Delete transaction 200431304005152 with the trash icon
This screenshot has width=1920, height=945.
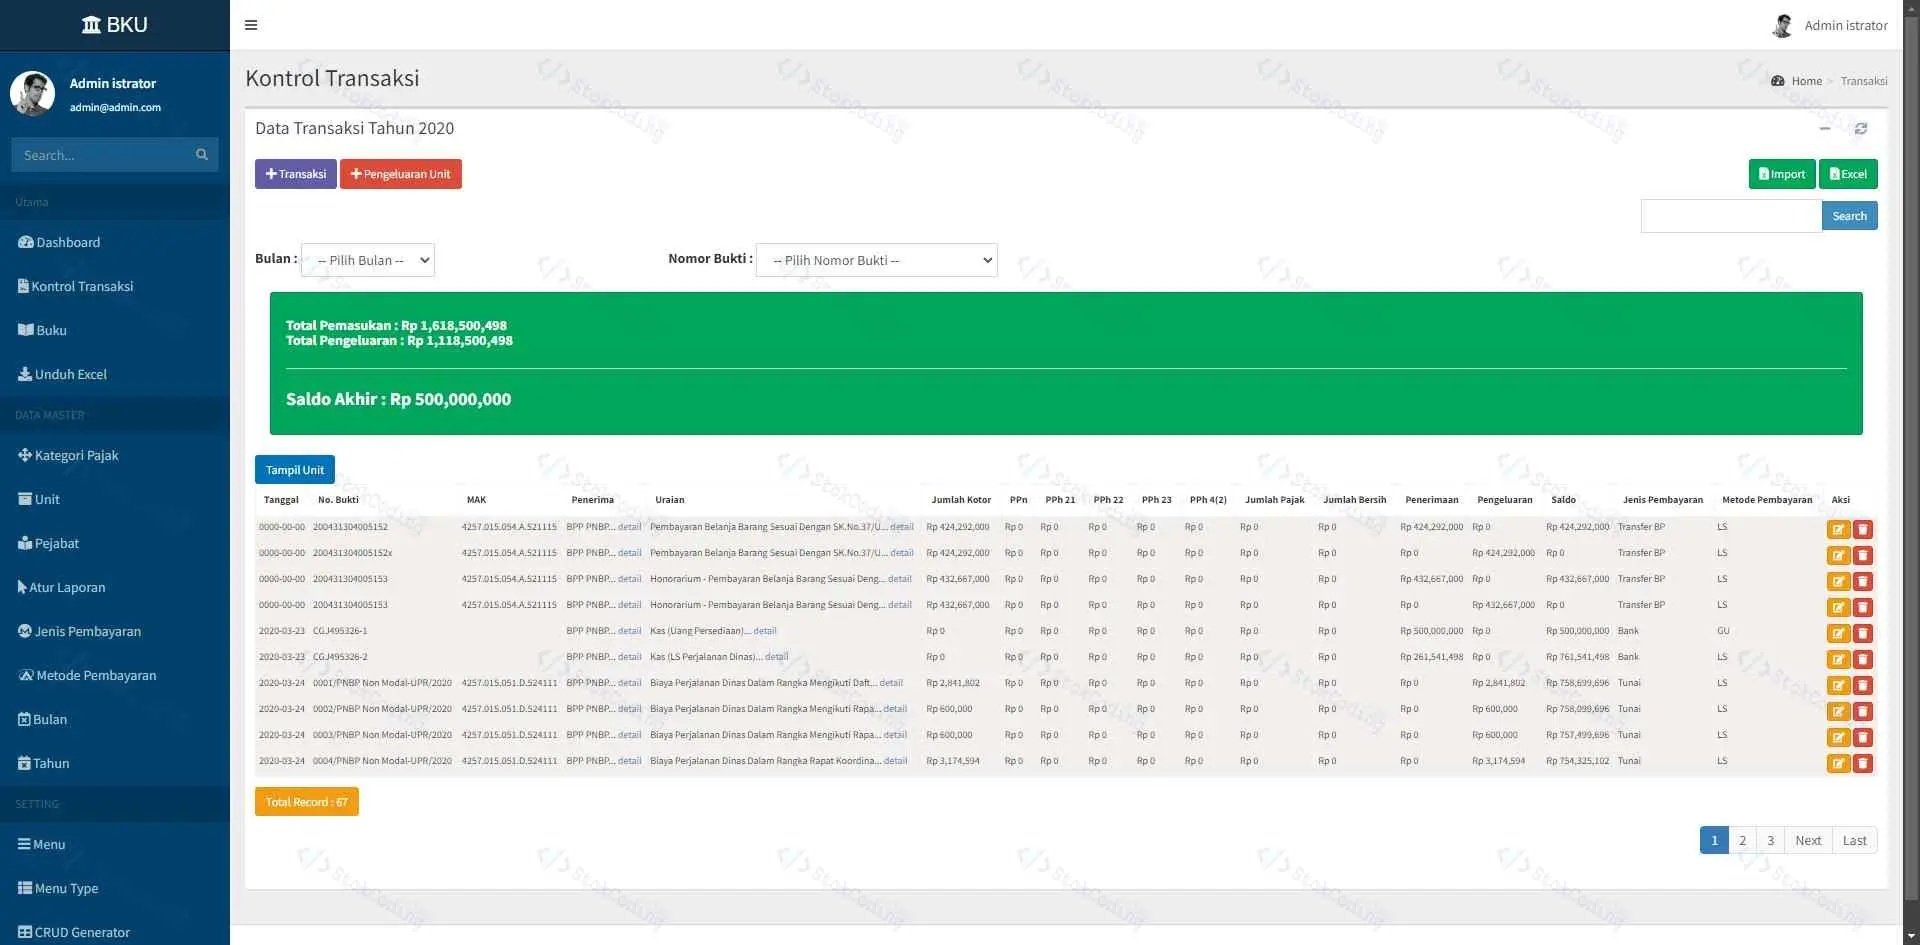(x=1862, y=528)
